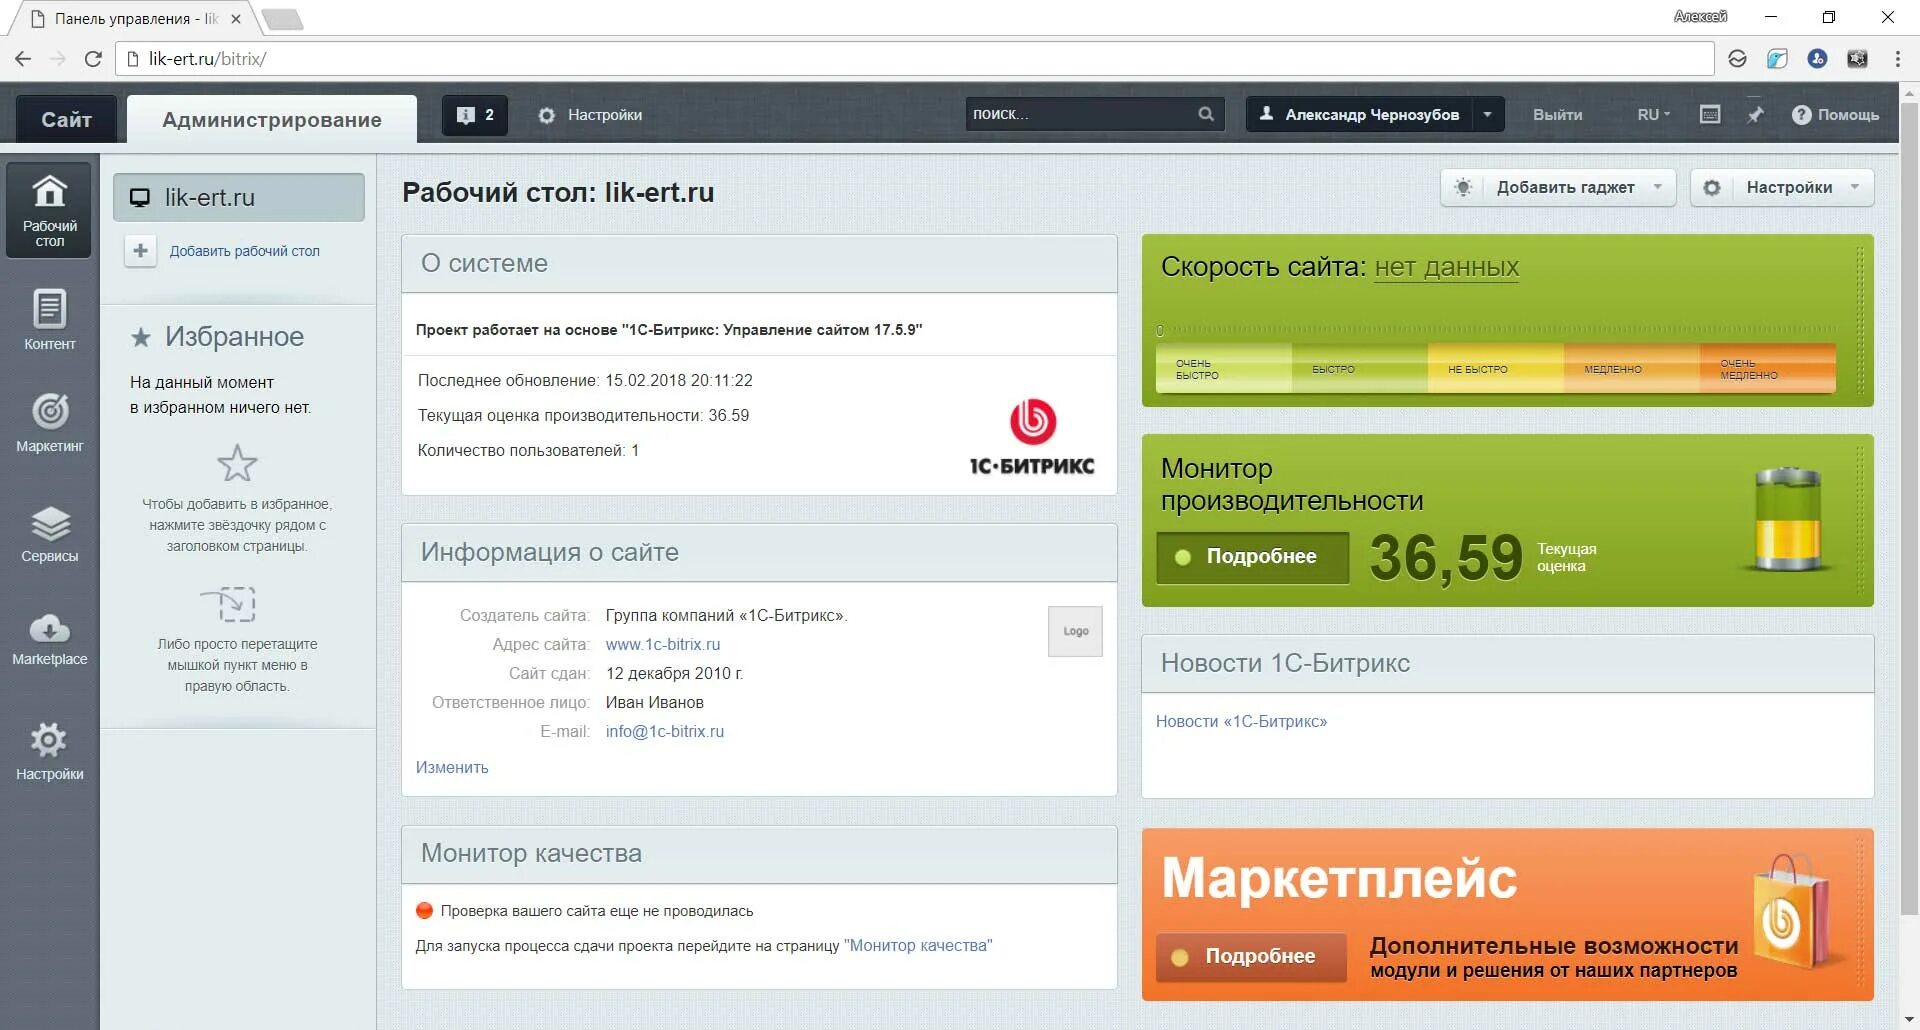The width and height of the screenshot is (1920, 1030).
Task: Click Выйти to log out
Action: point(1557,115)
